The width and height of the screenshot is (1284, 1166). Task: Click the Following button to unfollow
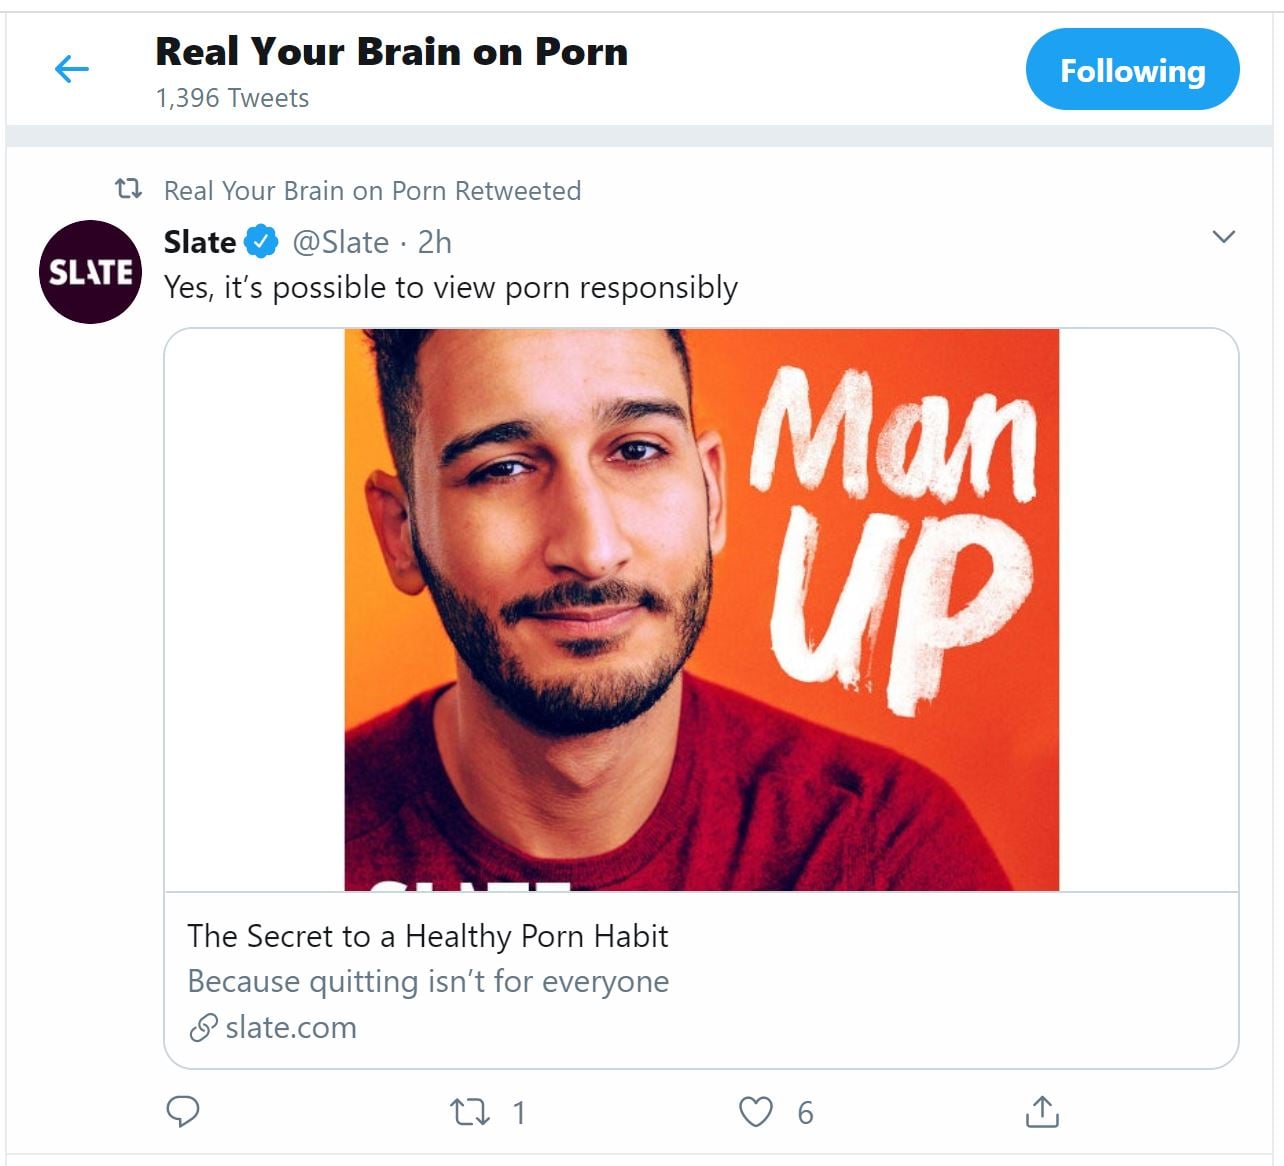point(1132,70)
